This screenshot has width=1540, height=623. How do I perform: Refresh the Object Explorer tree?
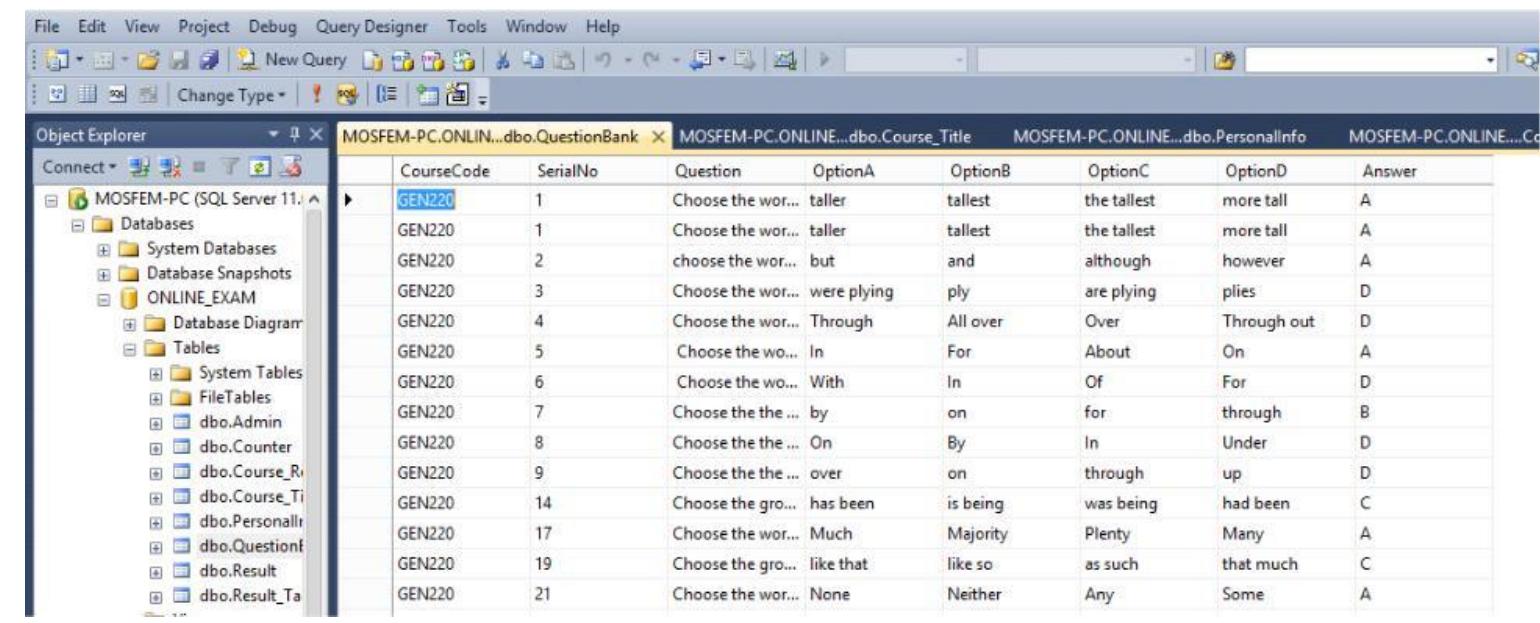(x=260, y=165)
